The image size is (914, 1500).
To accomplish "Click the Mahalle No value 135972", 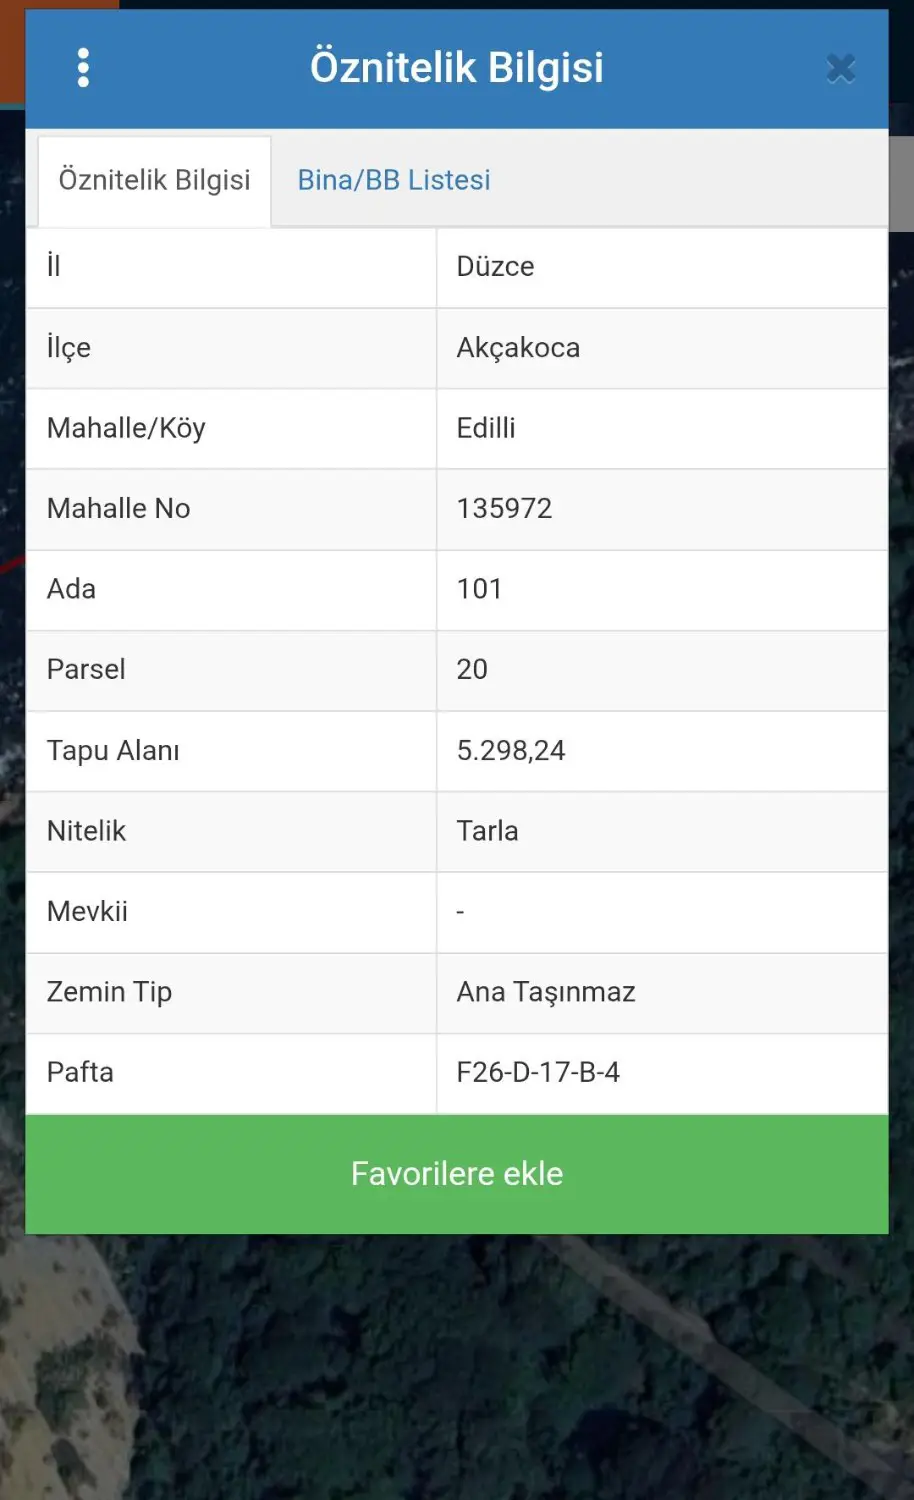I will point(504,509).
